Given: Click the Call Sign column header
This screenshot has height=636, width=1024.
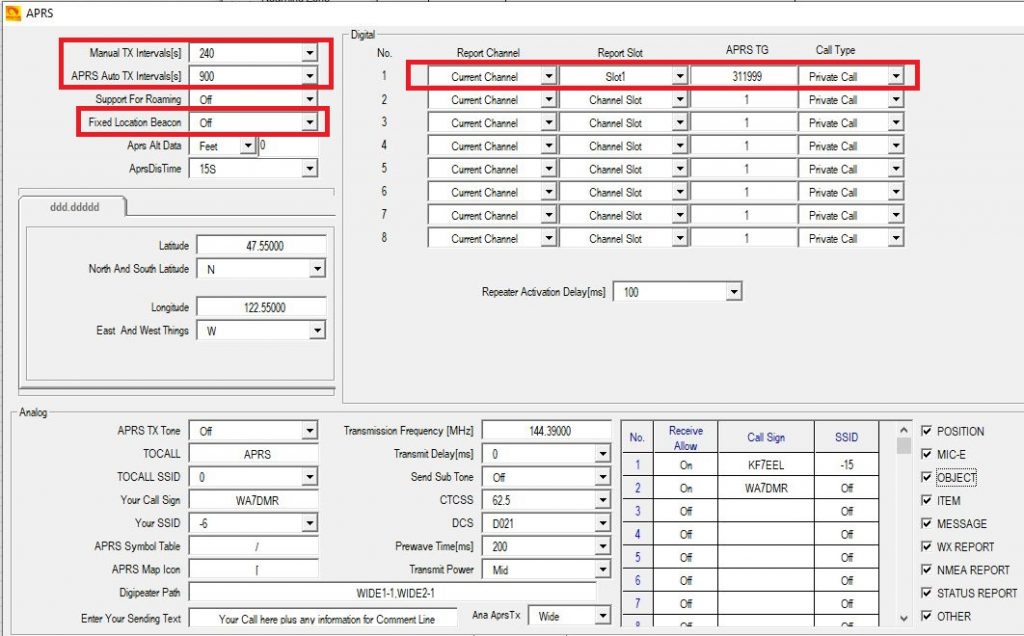Looking at the screenshot, I should [x=766, y=437].
